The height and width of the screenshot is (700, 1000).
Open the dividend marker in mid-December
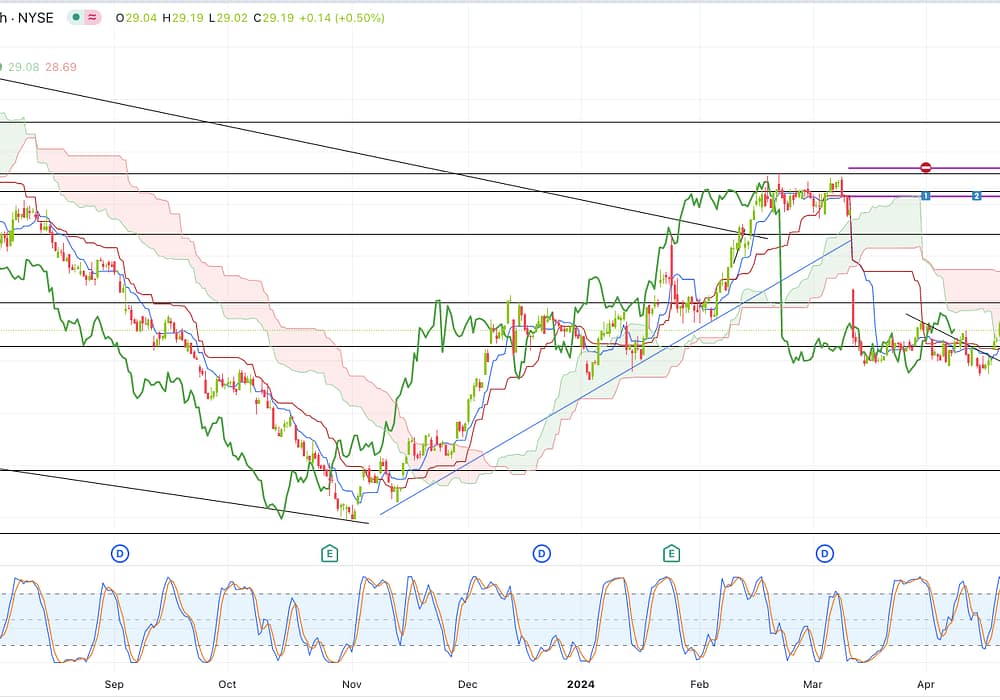point(541,553)
